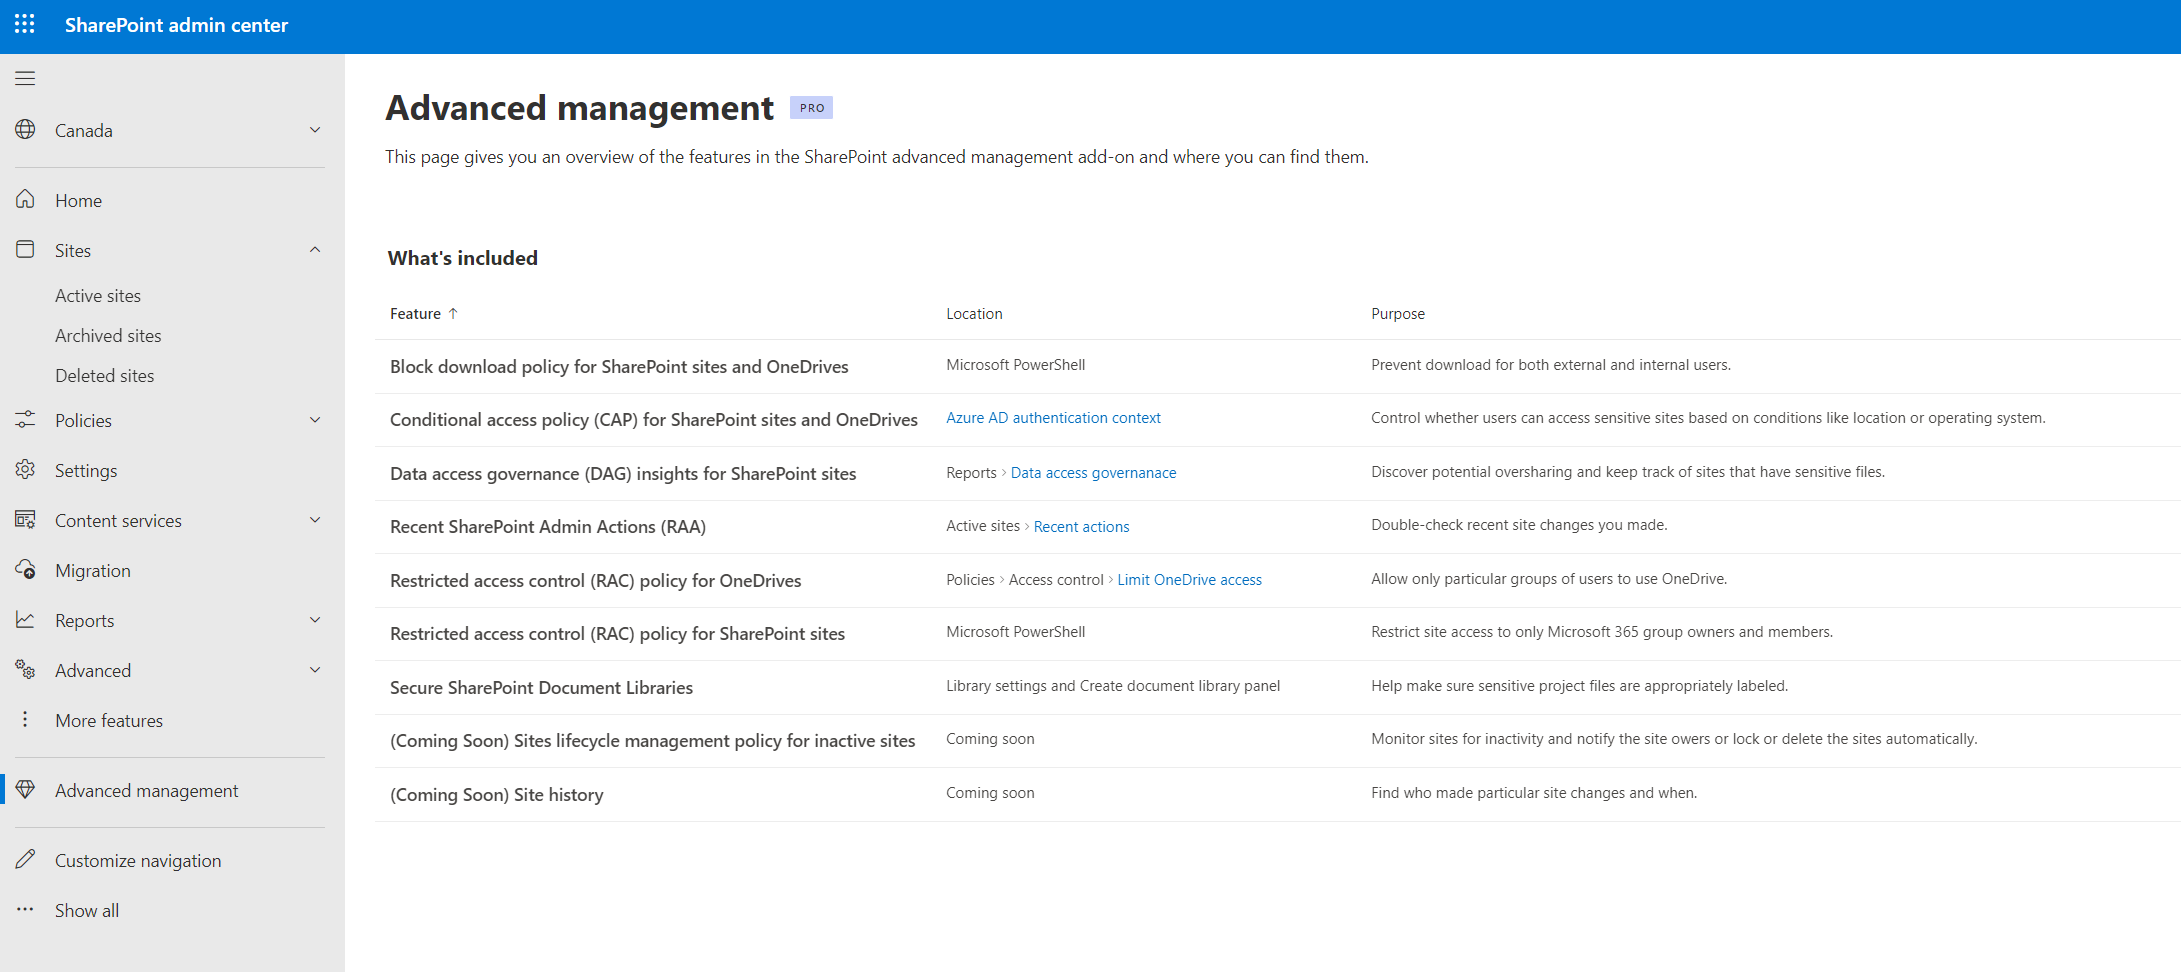Select Active sites in the sidebar
Image resolution: width=2181 pixels, height=972 pixels.
98,294
